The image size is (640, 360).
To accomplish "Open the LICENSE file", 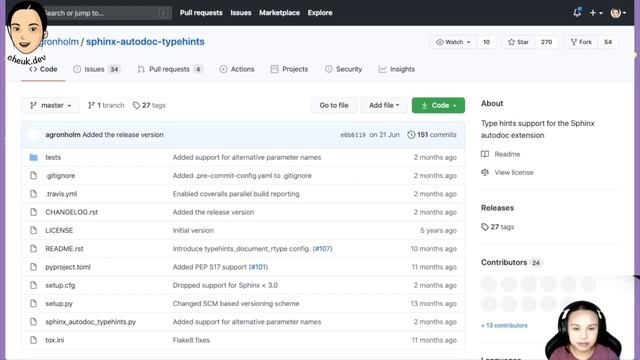I will coord(59,230).
